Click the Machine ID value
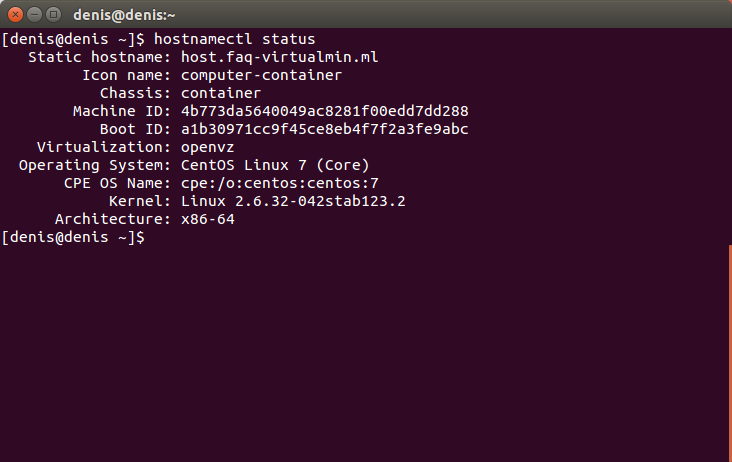732x462 pixels. click(324, 112)
